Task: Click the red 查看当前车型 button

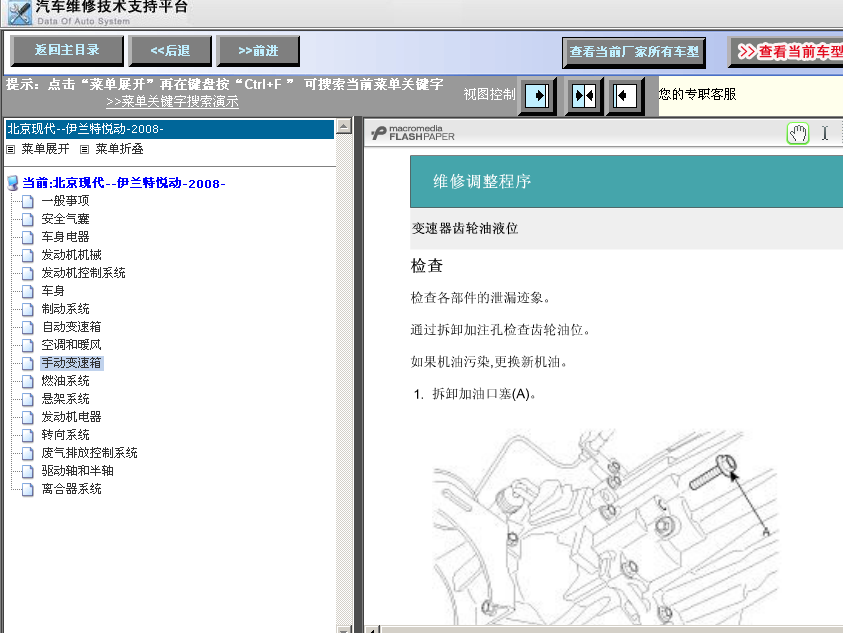Action: (x=786, y=52)
